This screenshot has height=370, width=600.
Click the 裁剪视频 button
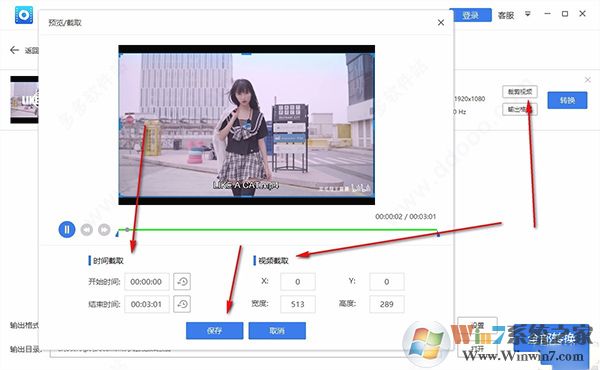point(520,91)
